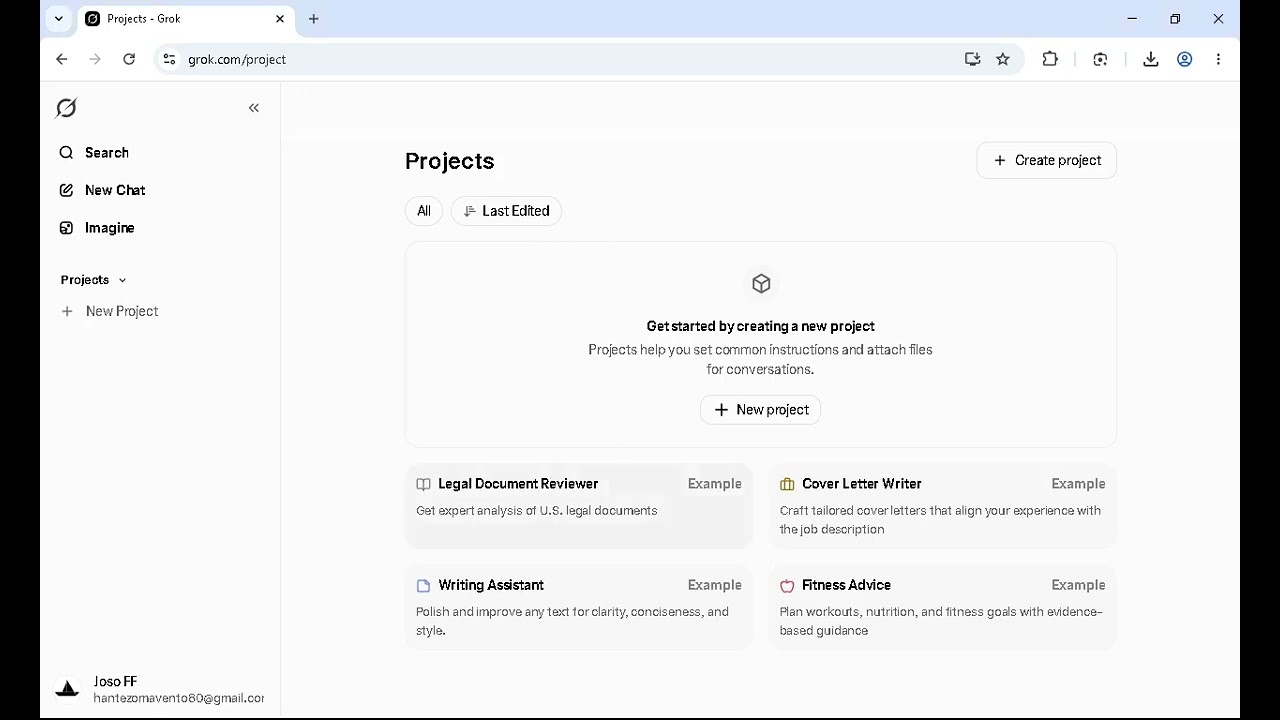Click the Grok logo in sidebar

coord(66,108)
